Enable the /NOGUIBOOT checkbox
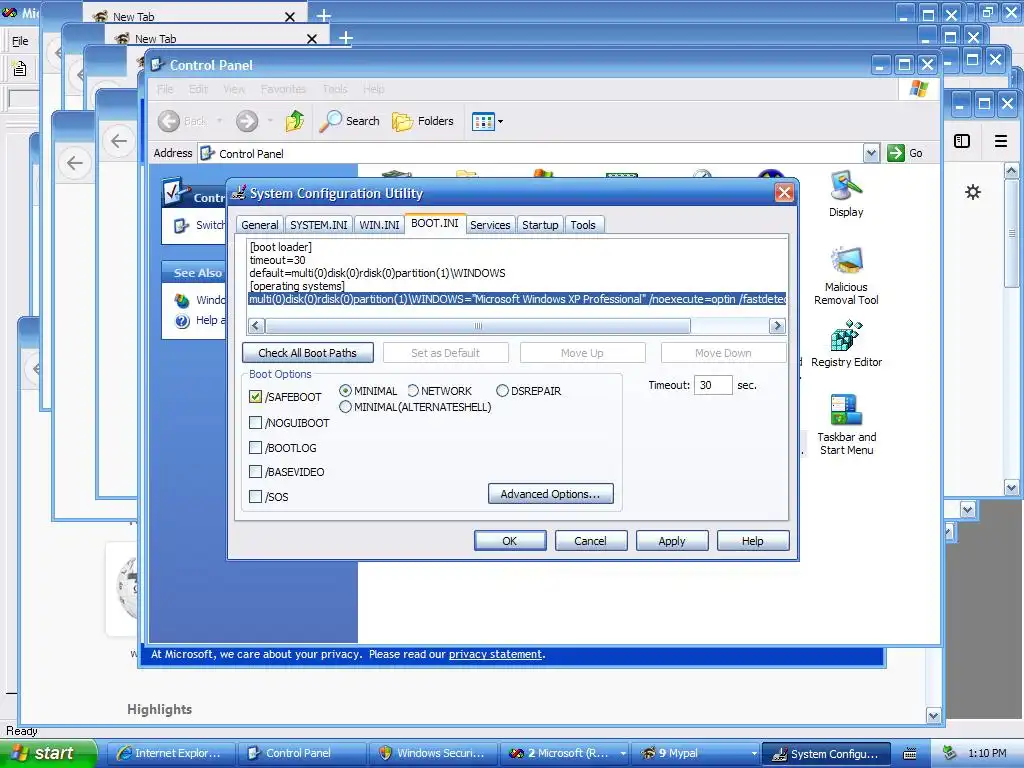The image size is (1024, 768). (x=255, y=423)
